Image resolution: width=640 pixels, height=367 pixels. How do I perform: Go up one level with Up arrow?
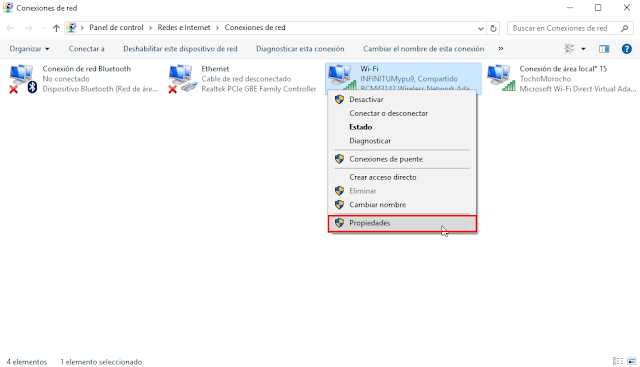coord(56,28)
